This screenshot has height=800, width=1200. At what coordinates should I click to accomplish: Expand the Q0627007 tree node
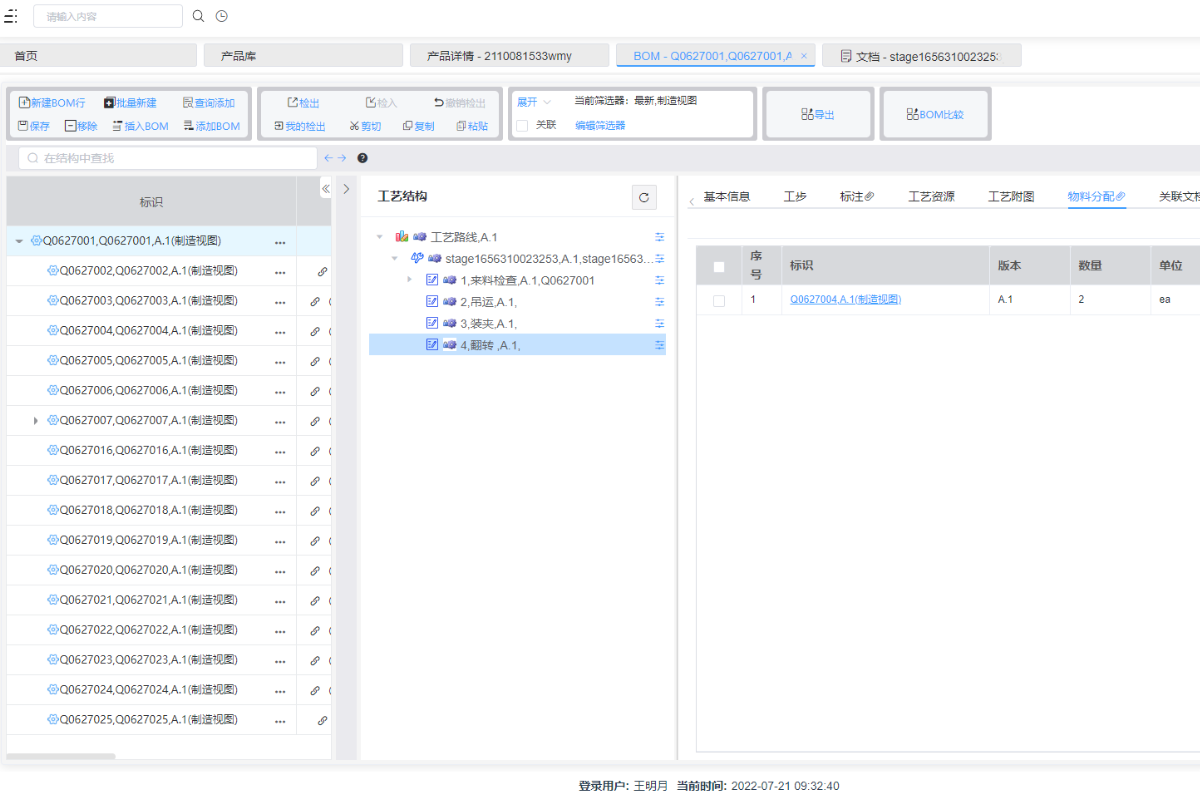(36, 421)
